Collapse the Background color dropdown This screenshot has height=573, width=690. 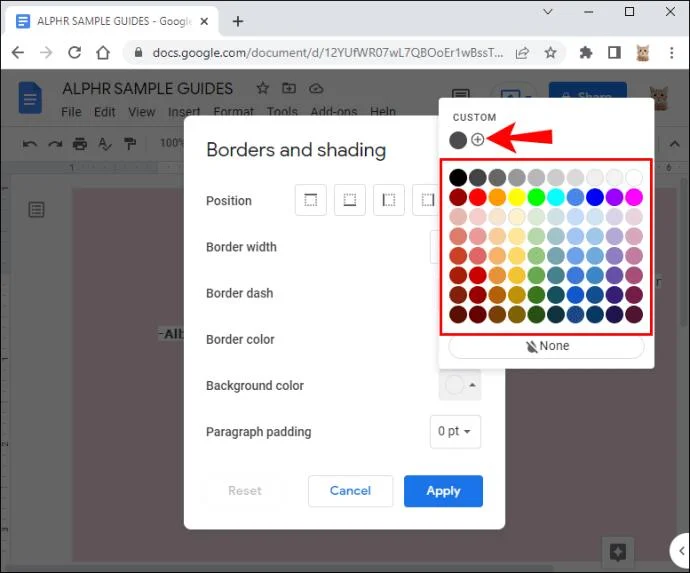click(x=460, y=385)
